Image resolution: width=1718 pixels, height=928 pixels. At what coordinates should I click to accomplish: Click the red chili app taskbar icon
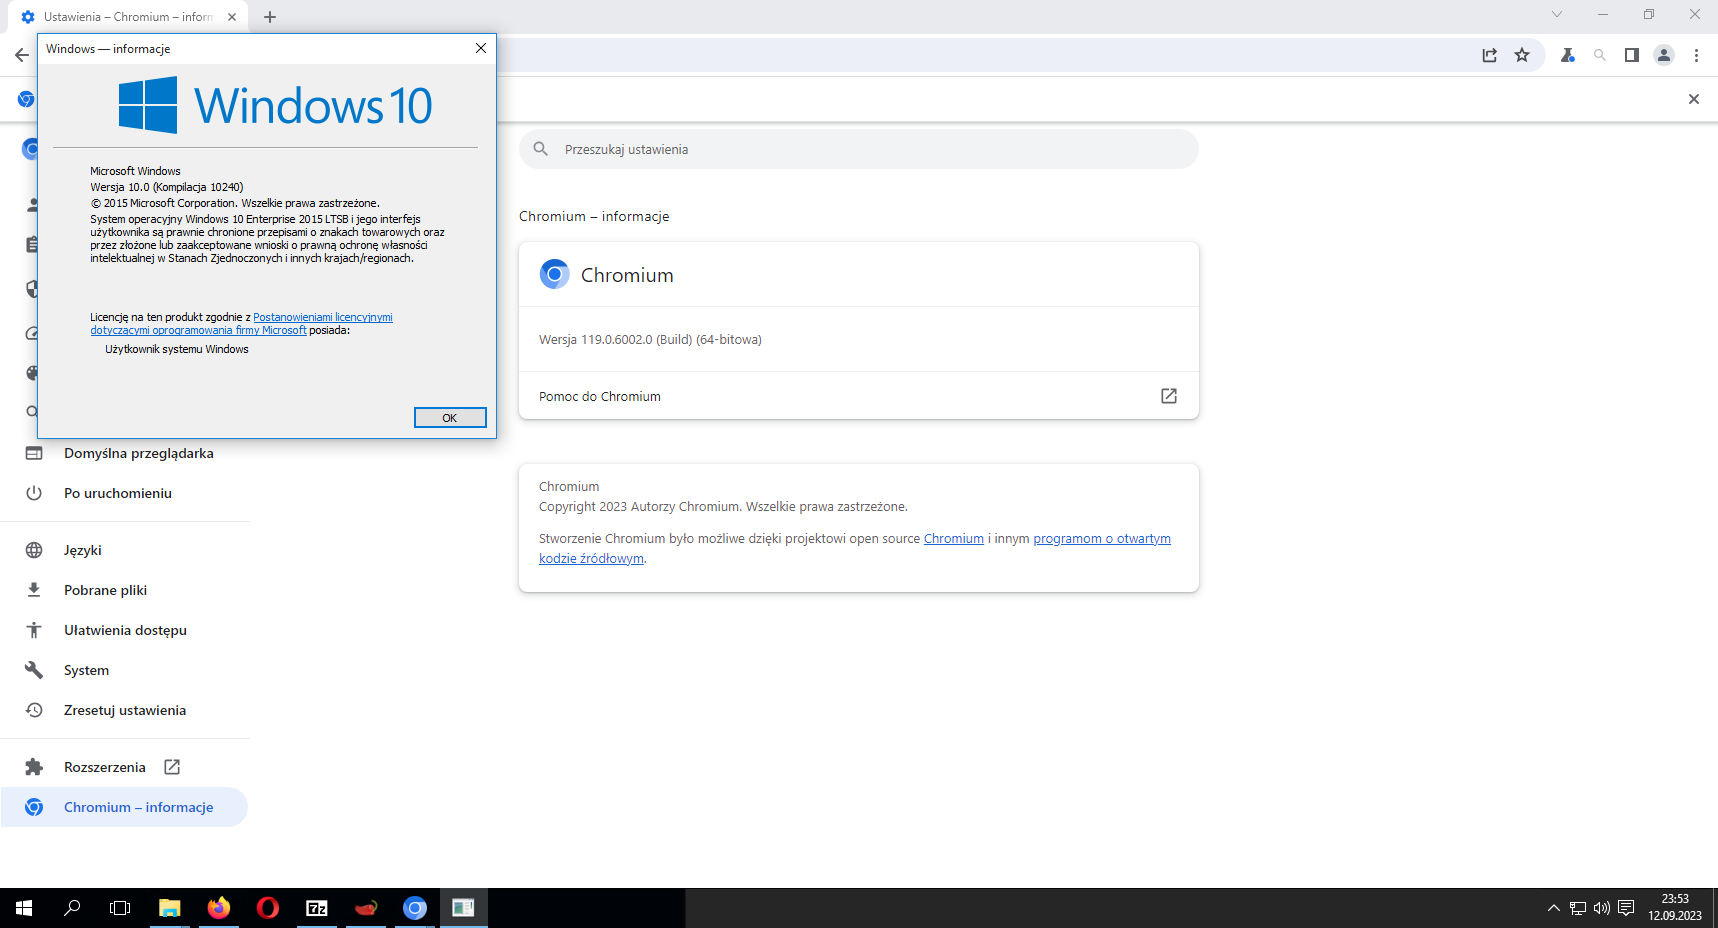pos(366,908)
